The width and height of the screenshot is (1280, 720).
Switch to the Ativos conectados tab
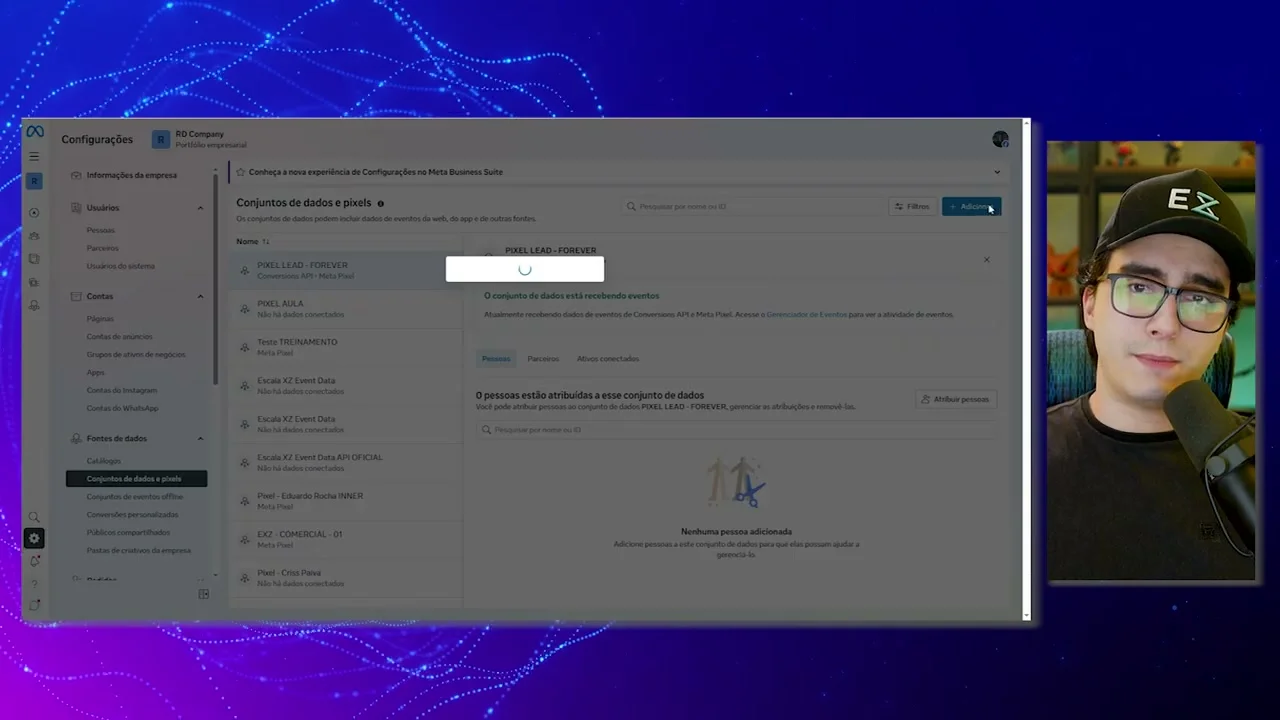pyautogui.click(x=608, y=358)
